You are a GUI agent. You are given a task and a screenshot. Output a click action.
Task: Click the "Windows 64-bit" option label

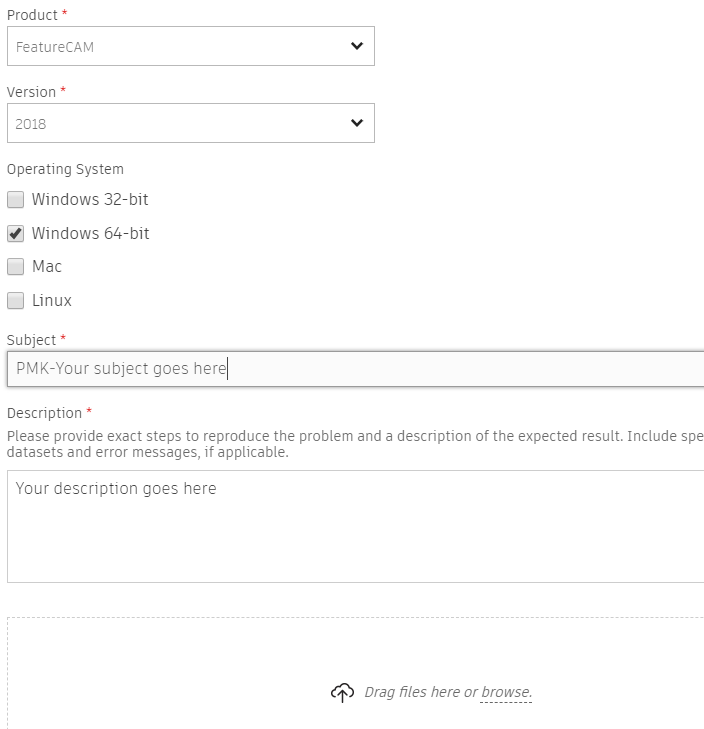coord(90,233)
